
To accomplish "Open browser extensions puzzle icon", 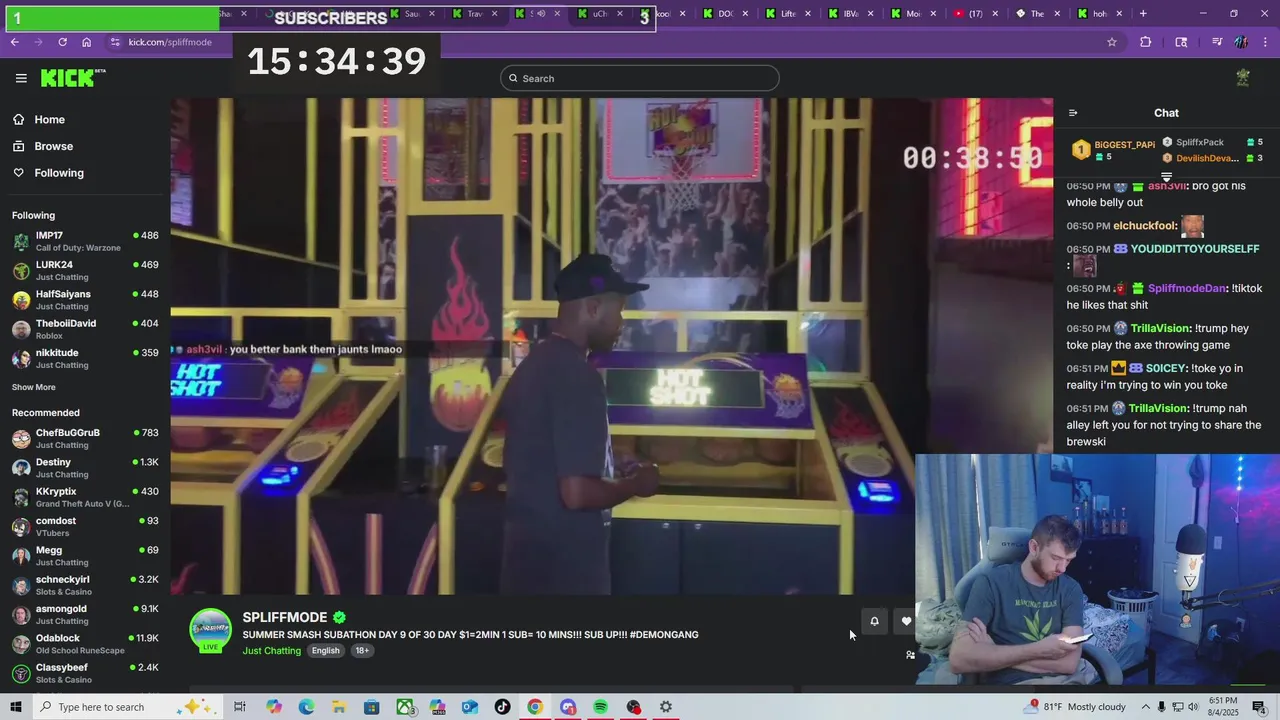I will coord(1146,42).
